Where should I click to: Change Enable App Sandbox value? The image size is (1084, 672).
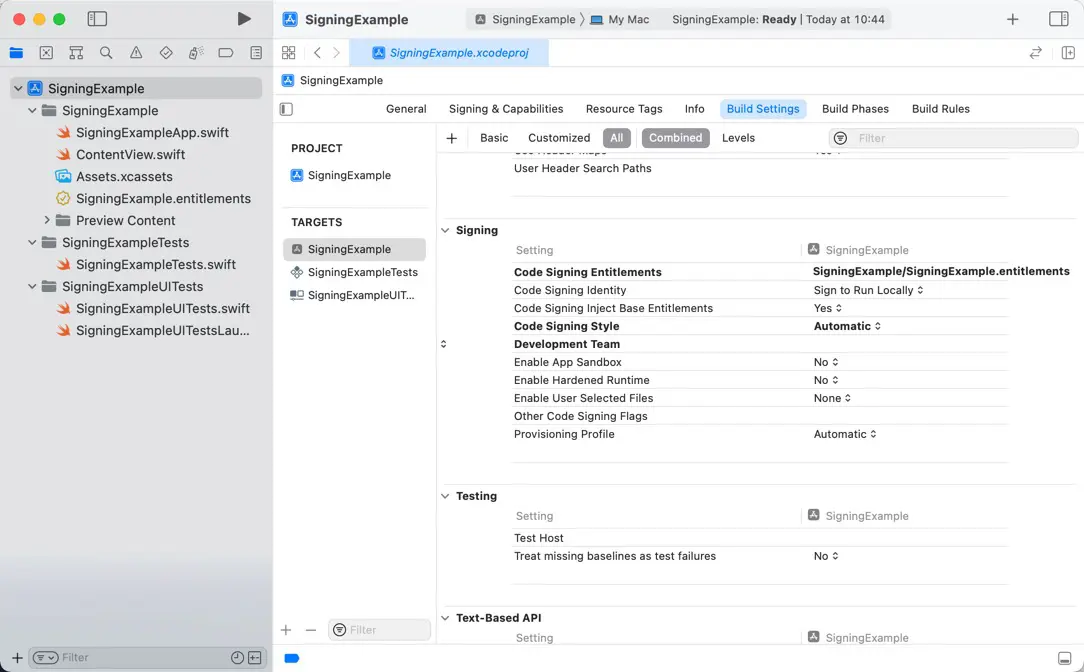coord(826,362)
